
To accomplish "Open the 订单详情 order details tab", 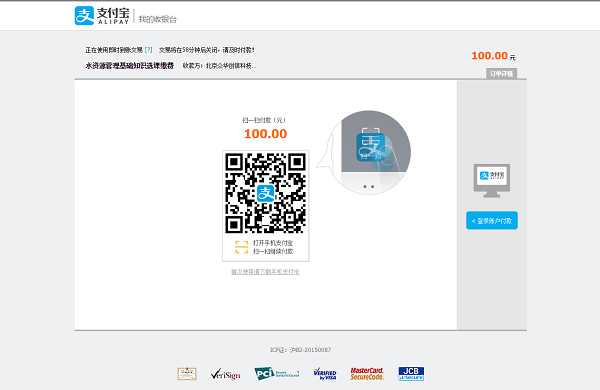I will [x=501, y=73].
